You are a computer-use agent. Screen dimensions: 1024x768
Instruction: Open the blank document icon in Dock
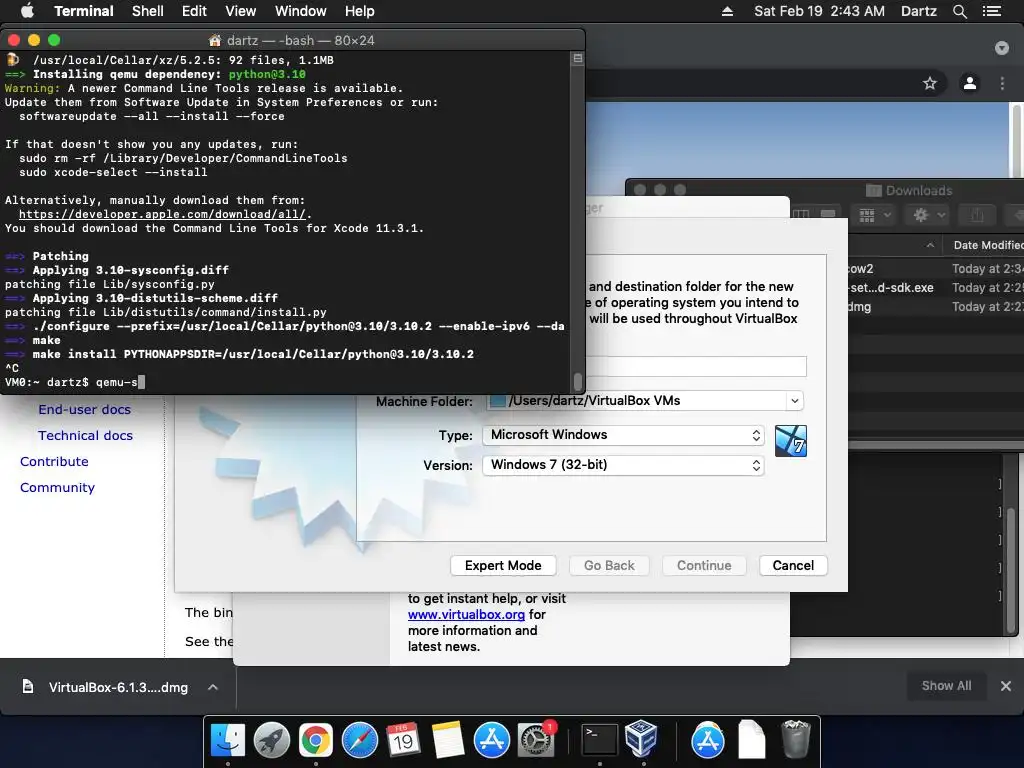pos(752,739)
